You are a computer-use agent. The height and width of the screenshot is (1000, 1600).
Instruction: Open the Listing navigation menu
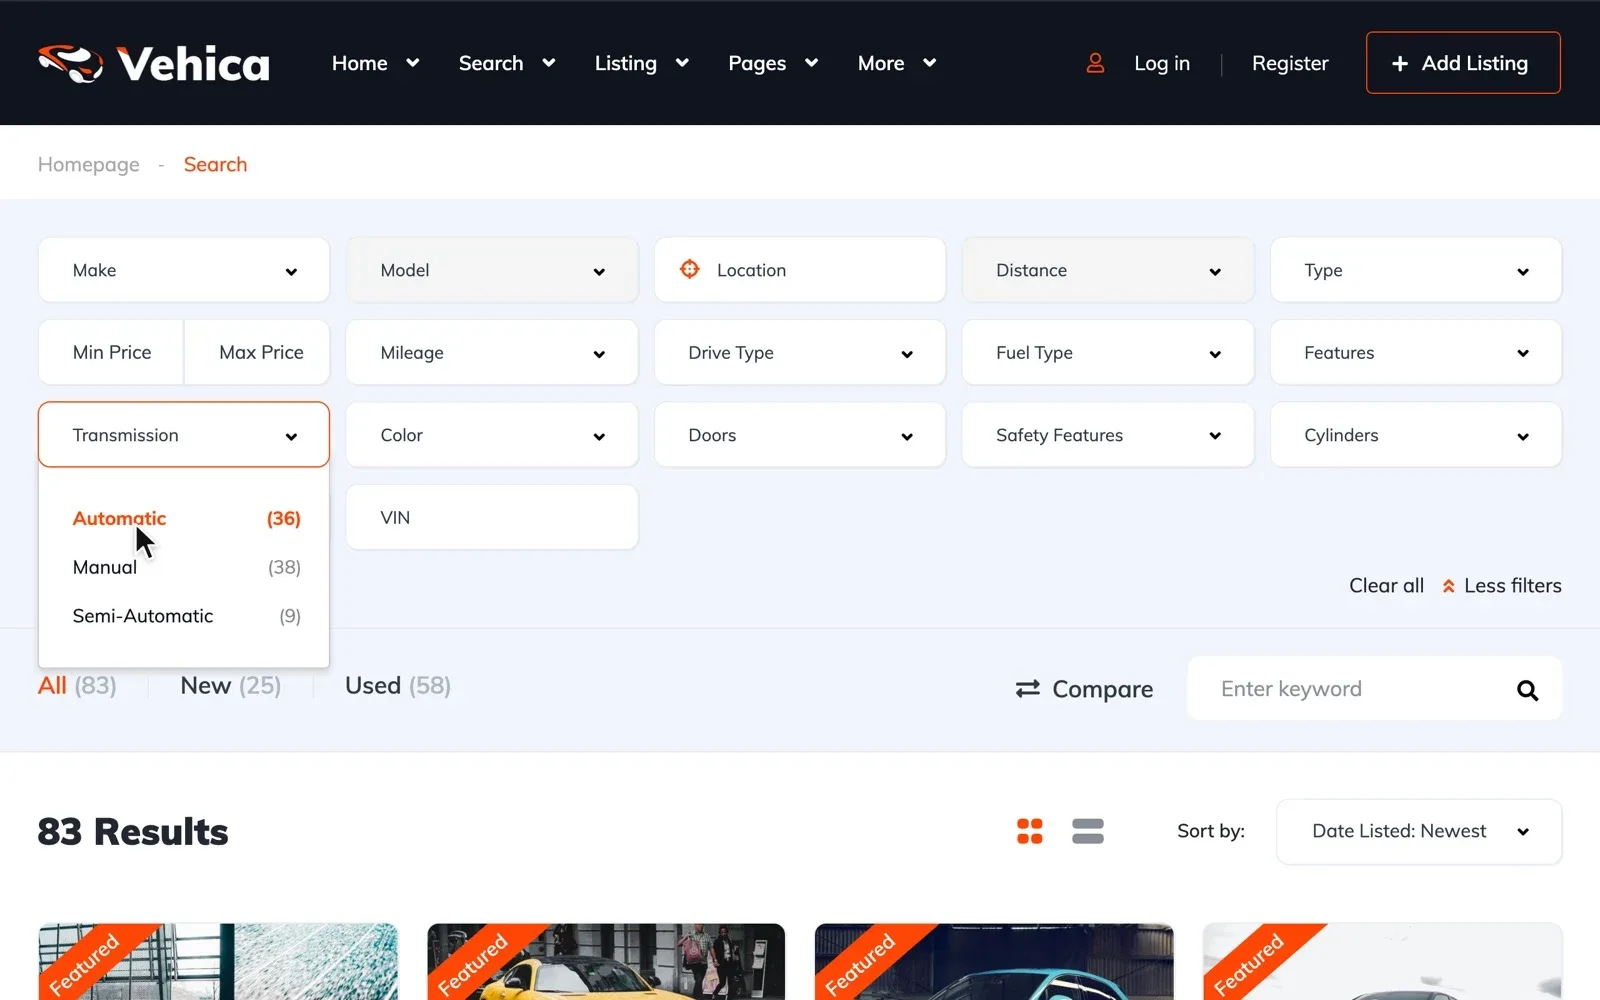pyautogui.click(x=641, y=63)
